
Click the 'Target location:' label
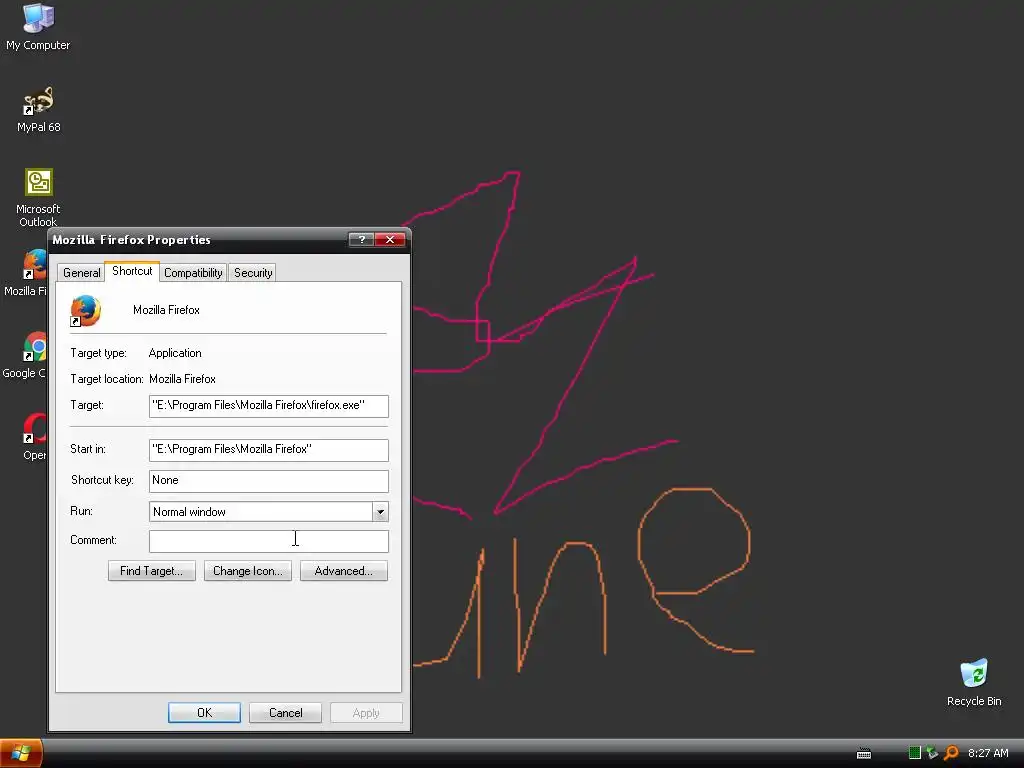click(x=107, y=379)
